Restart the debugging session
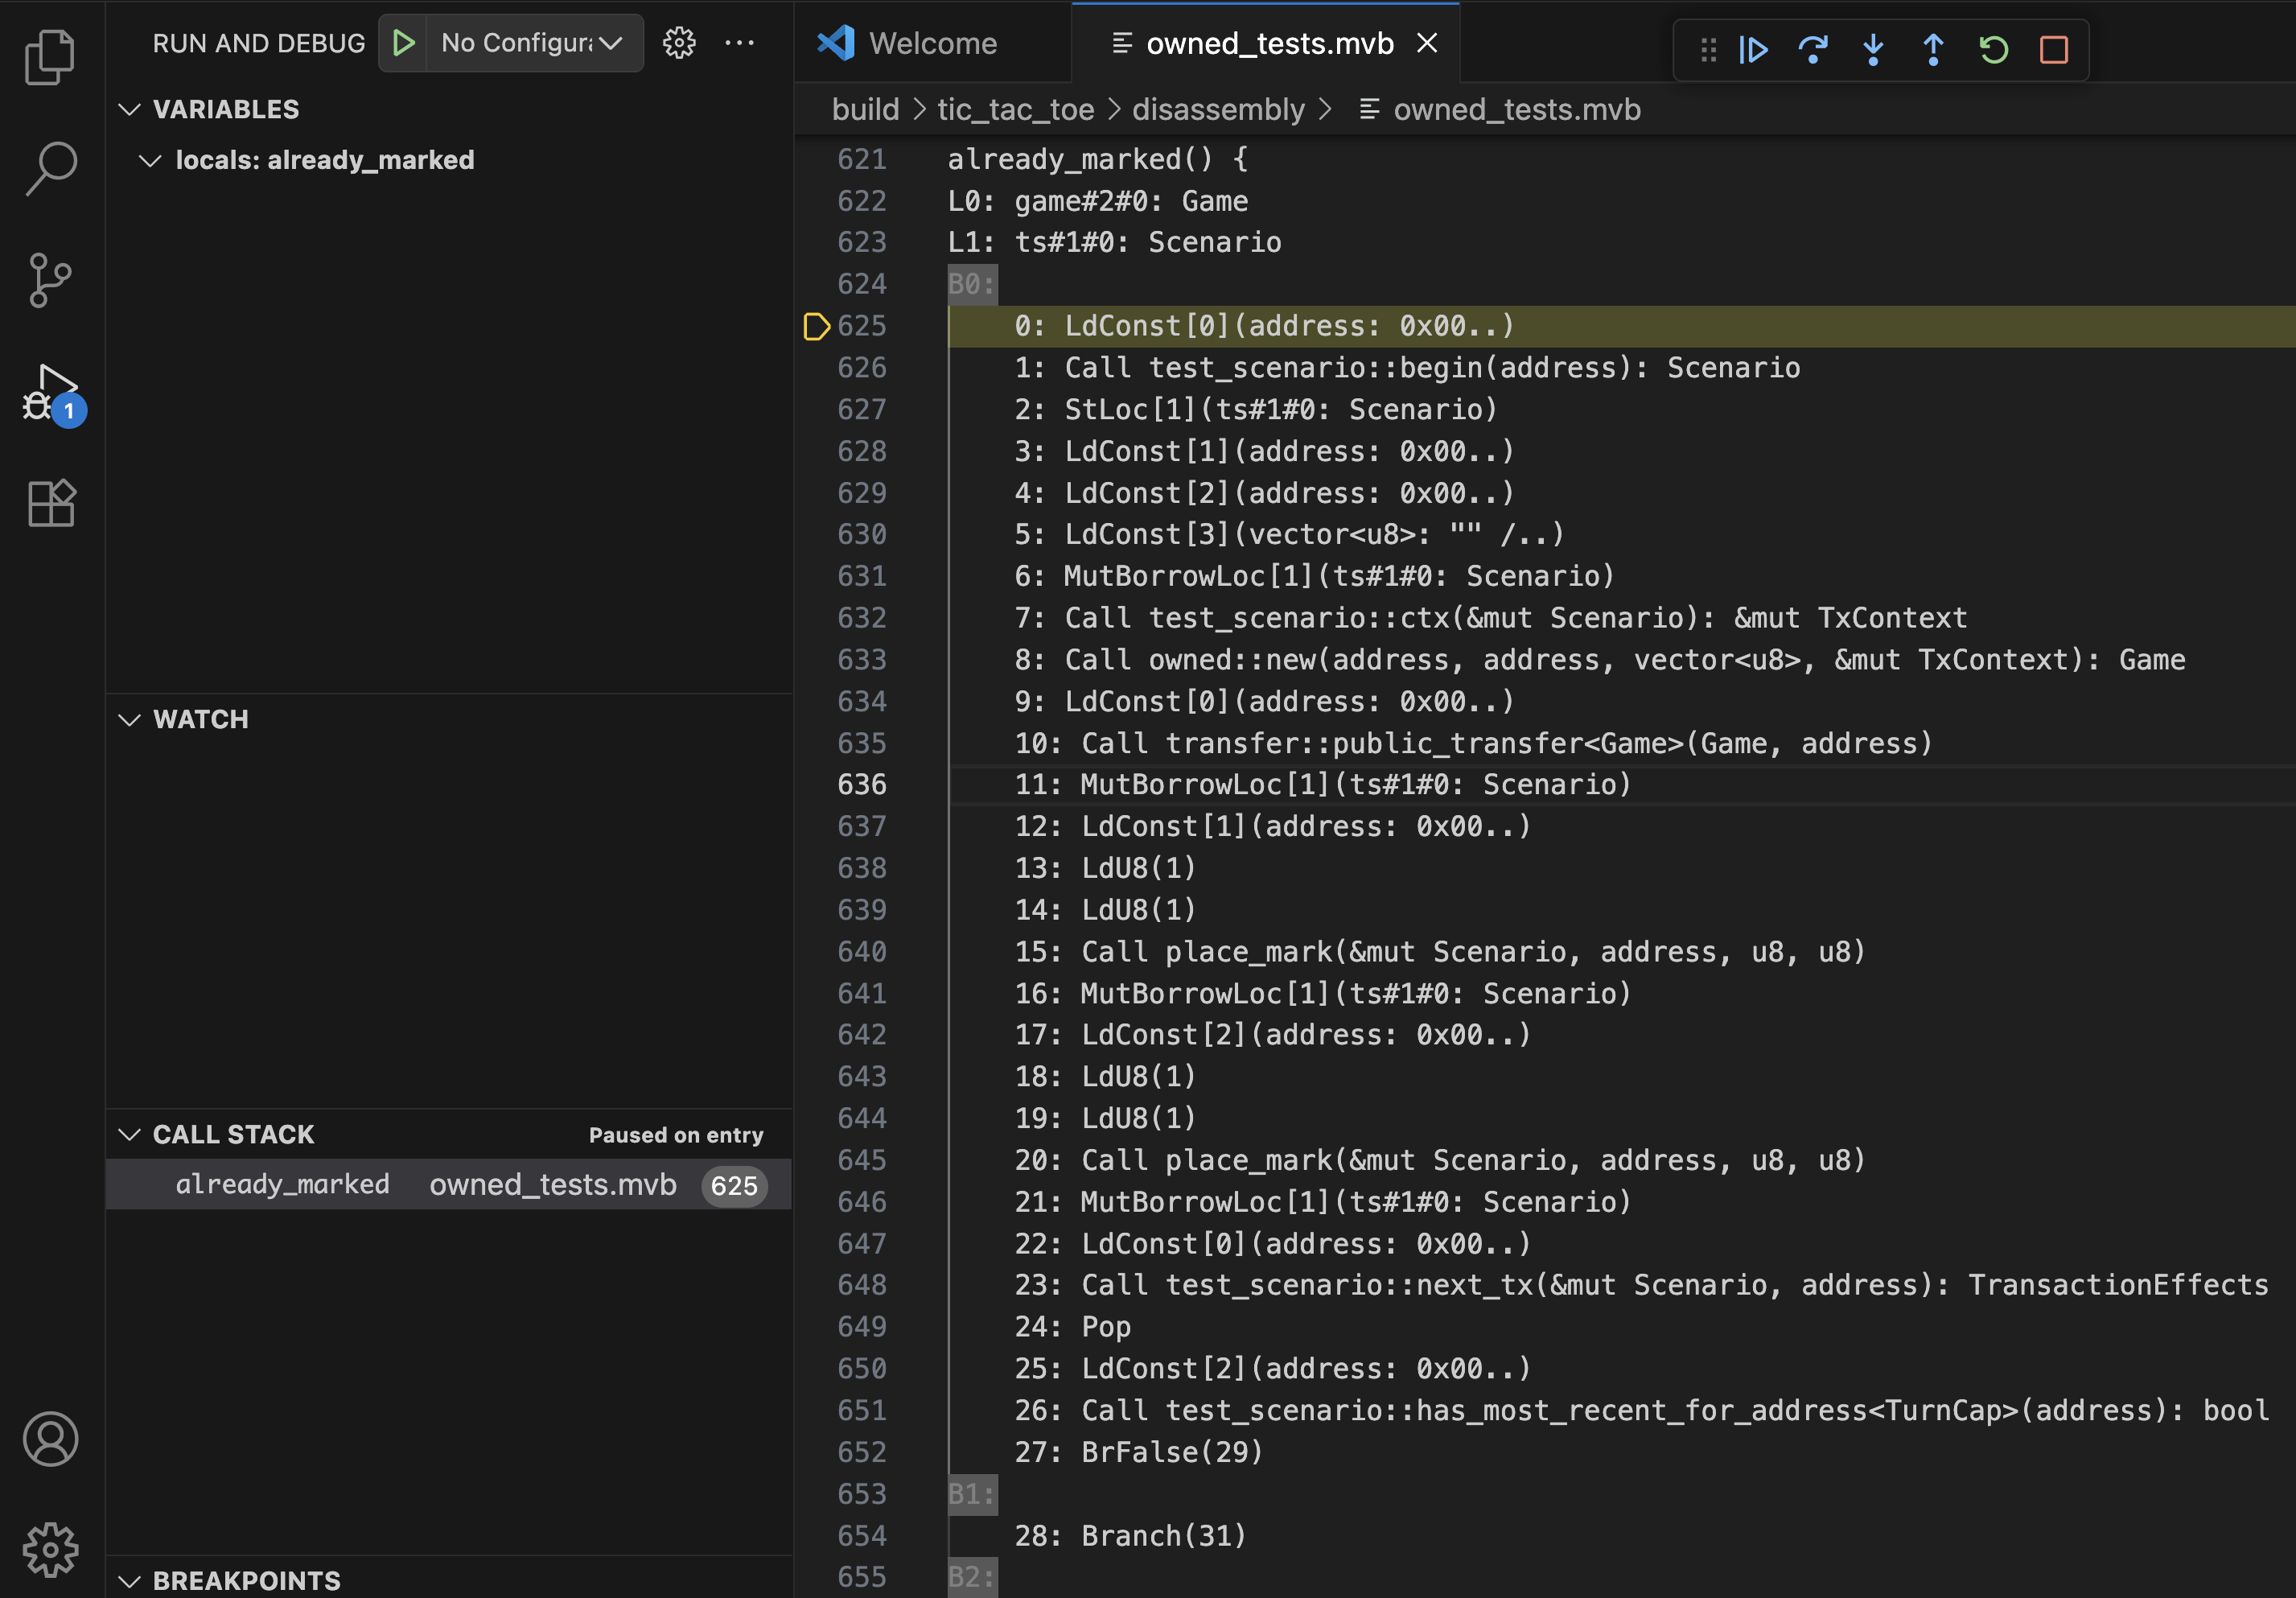 [1993, 50]
